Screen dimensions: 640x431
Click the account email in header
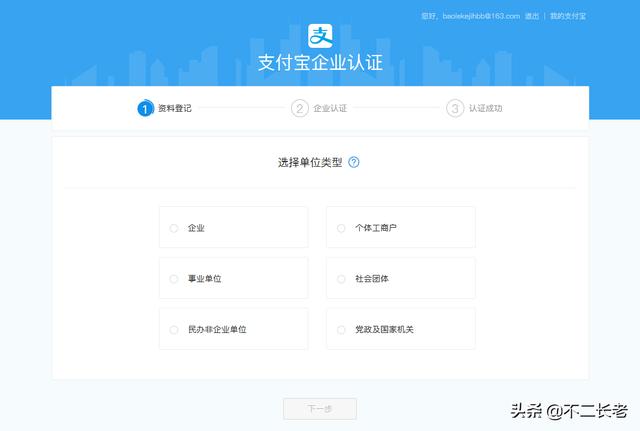(x=481, y=16)
